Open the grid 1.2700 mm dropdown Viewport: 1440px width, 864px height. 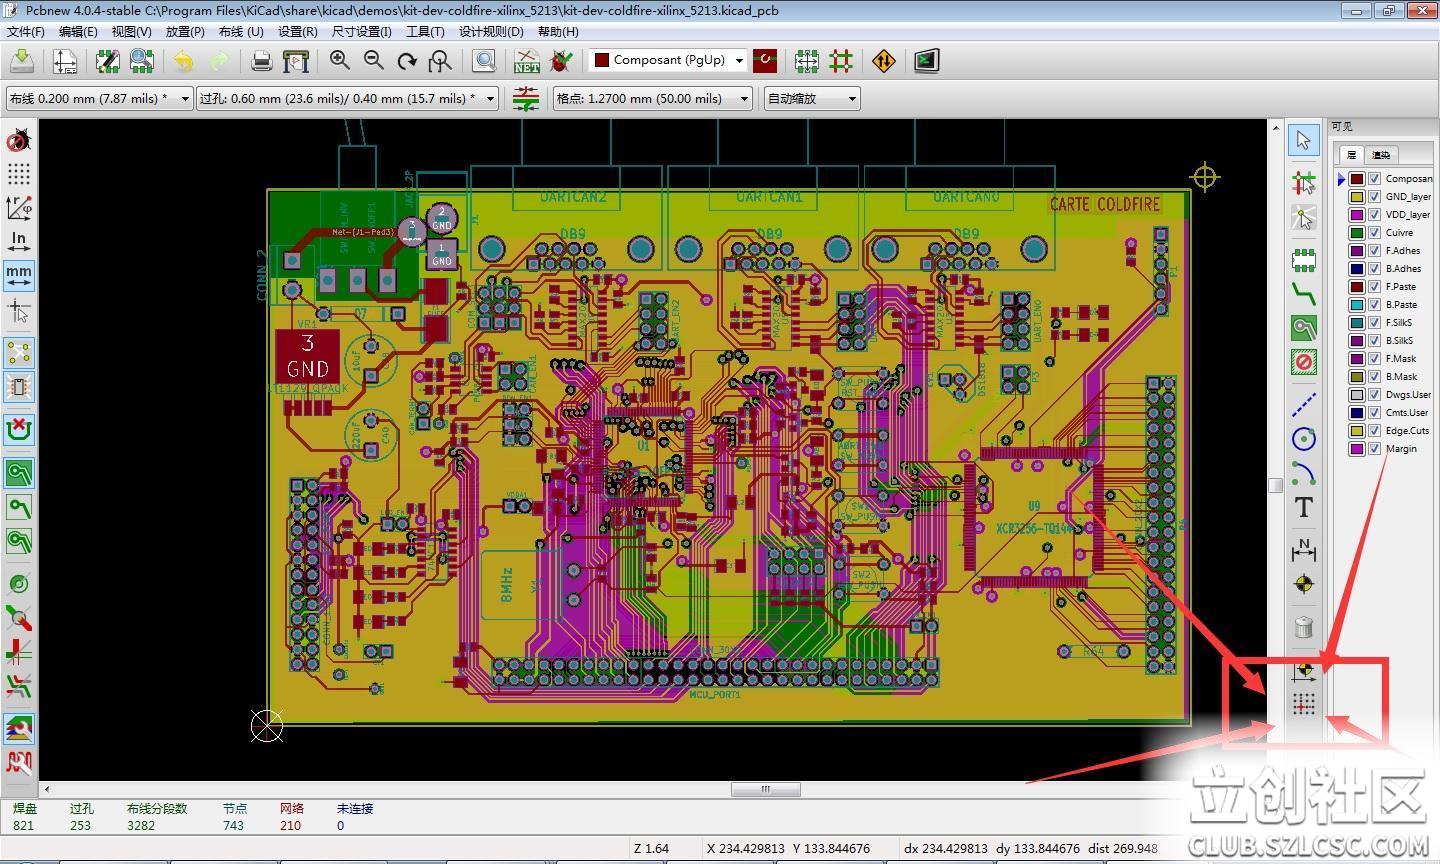[653, 98]
